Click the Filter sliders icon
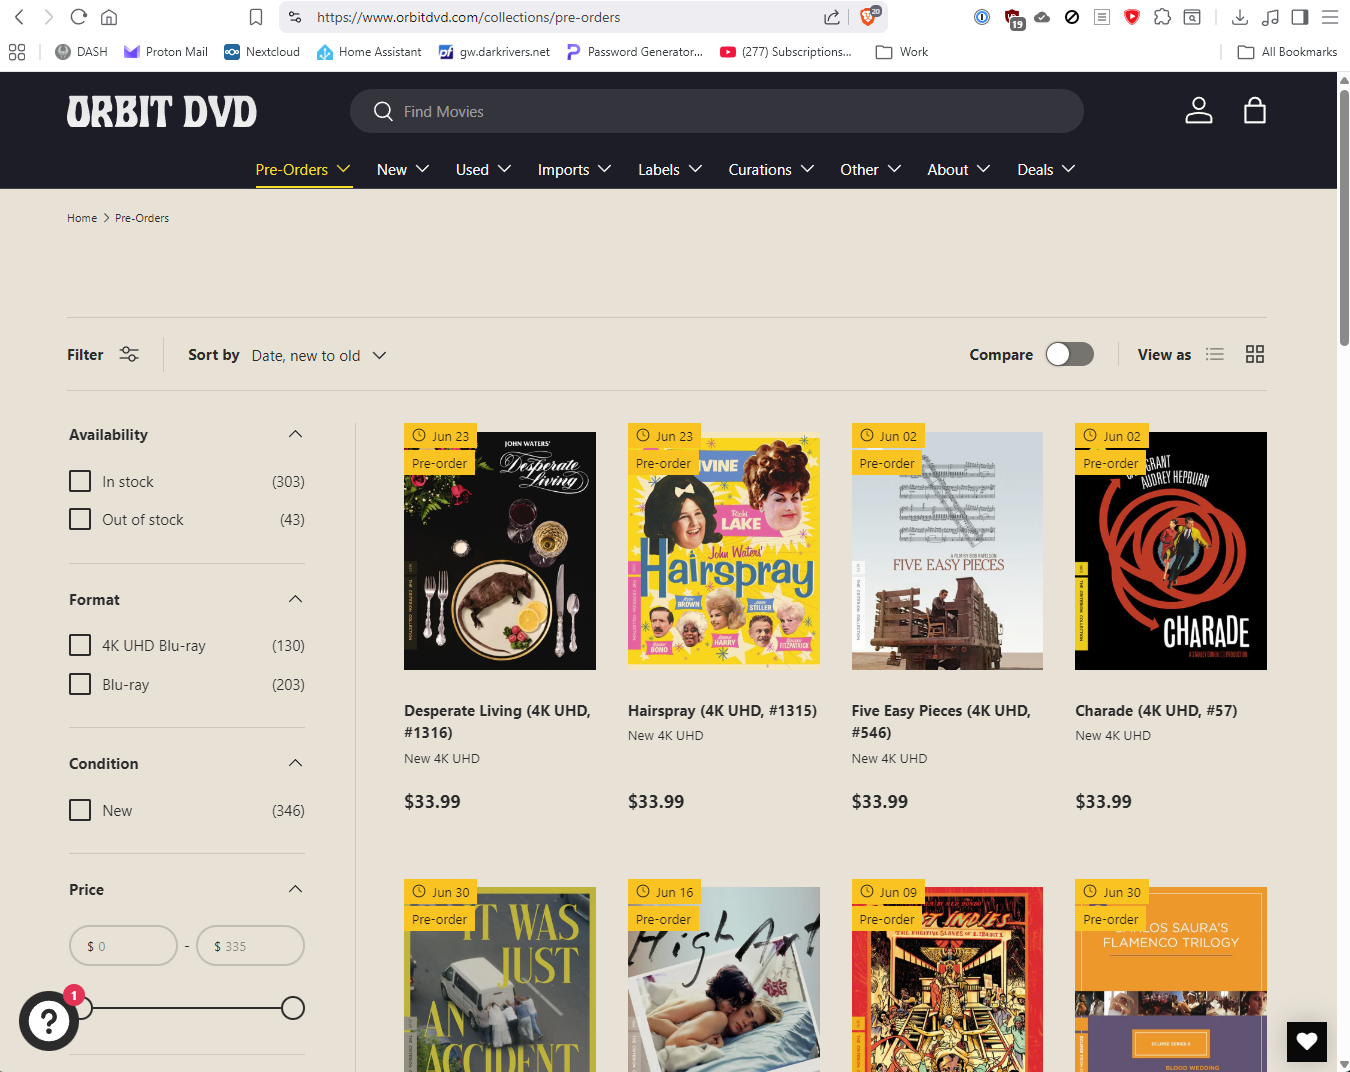Viewport: 1350px width, 1072px height. (129, 354)
